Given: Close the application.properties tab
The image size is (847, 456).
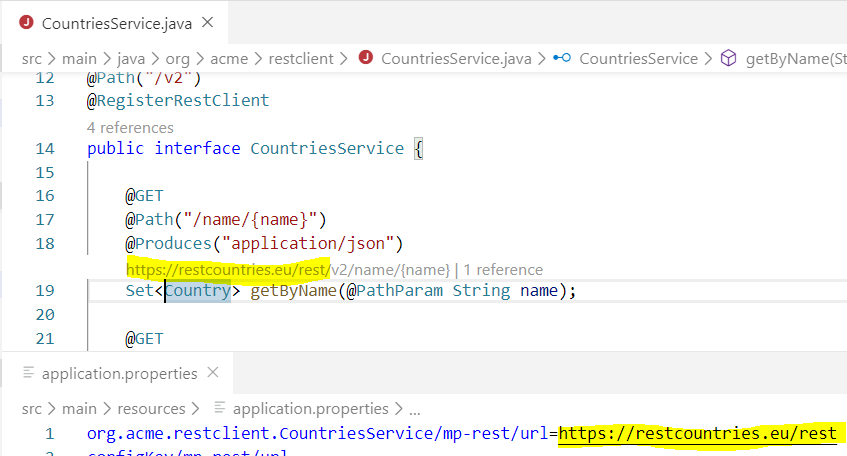Looking at the screenshot, I should pos(213,372).
